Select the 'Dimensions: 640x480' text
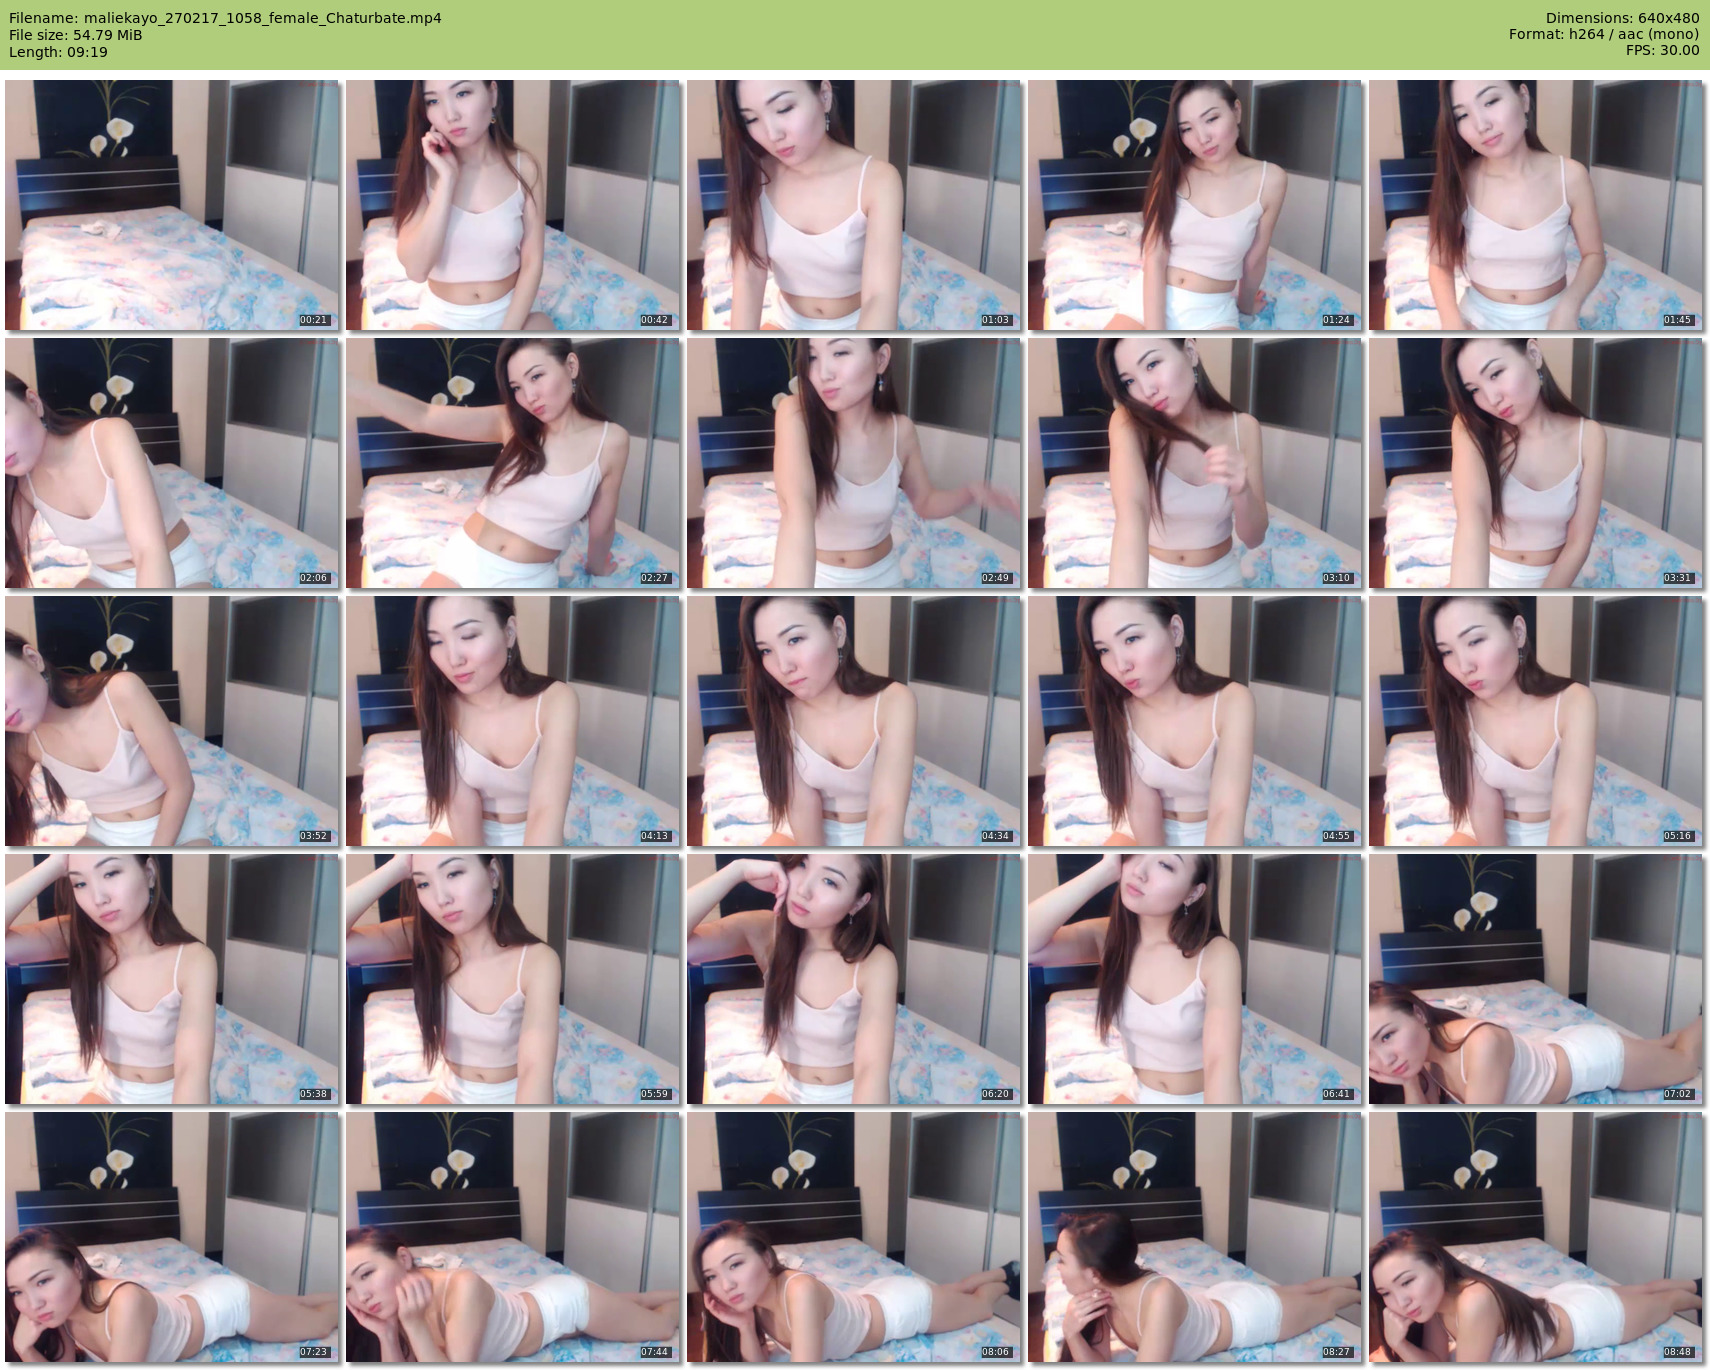Image resolution: width=1710 pixels, height=1370 pixels. coord(1622,18)
